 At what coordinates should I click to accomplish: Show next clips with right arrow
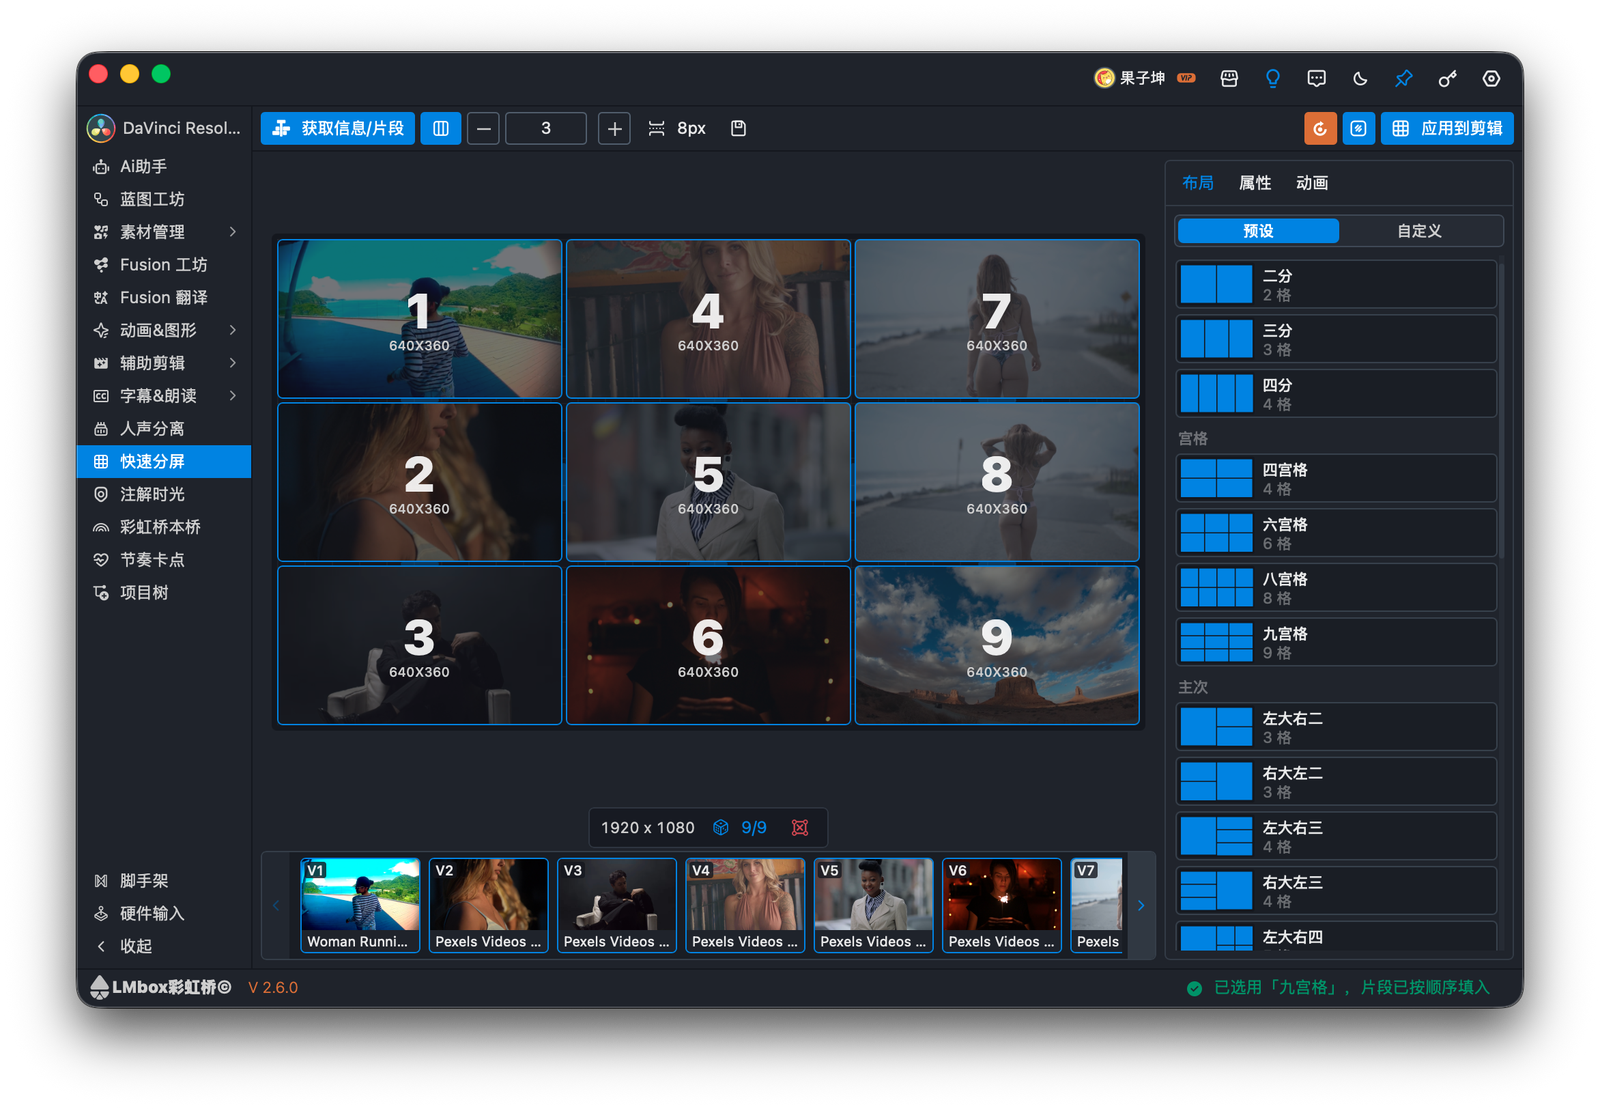click(1140, 905)
